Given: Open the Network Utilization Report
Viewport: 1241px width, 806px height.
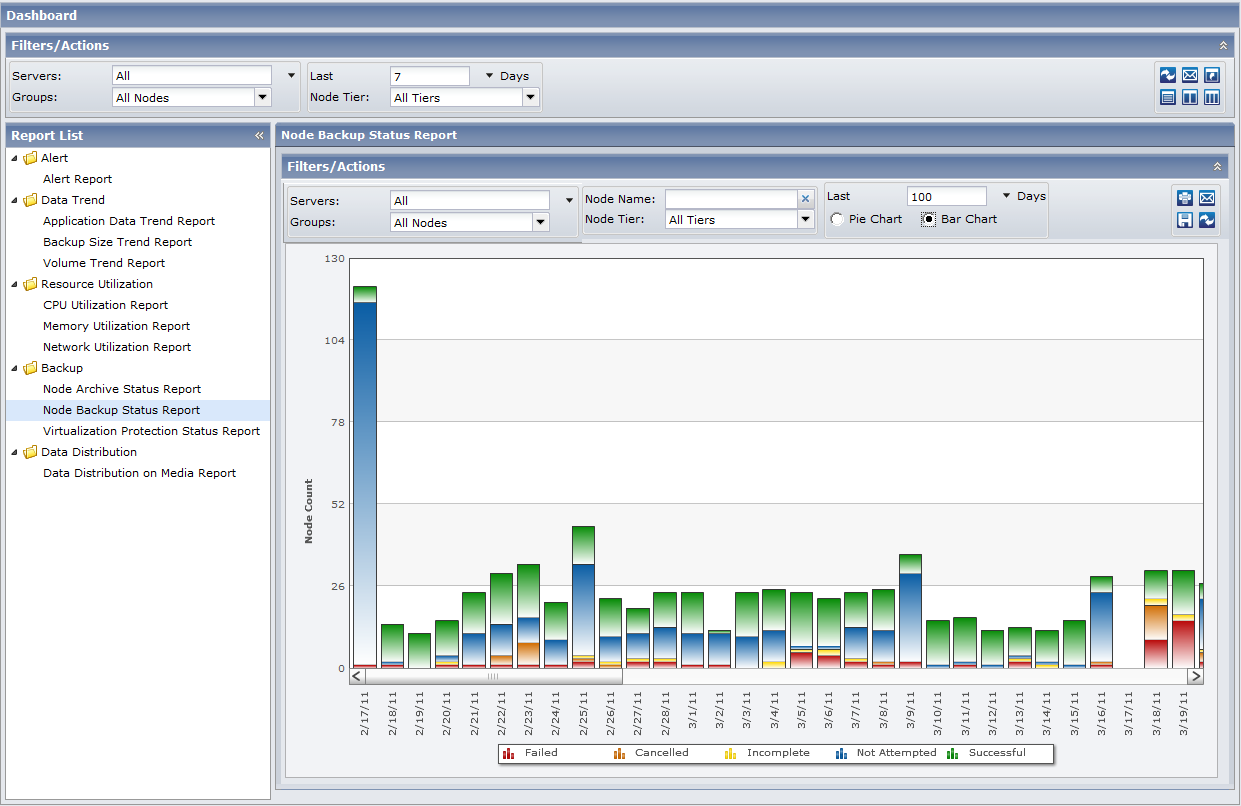Looking at the screenshot, I should pyautogui.click(x=117, y=347).
